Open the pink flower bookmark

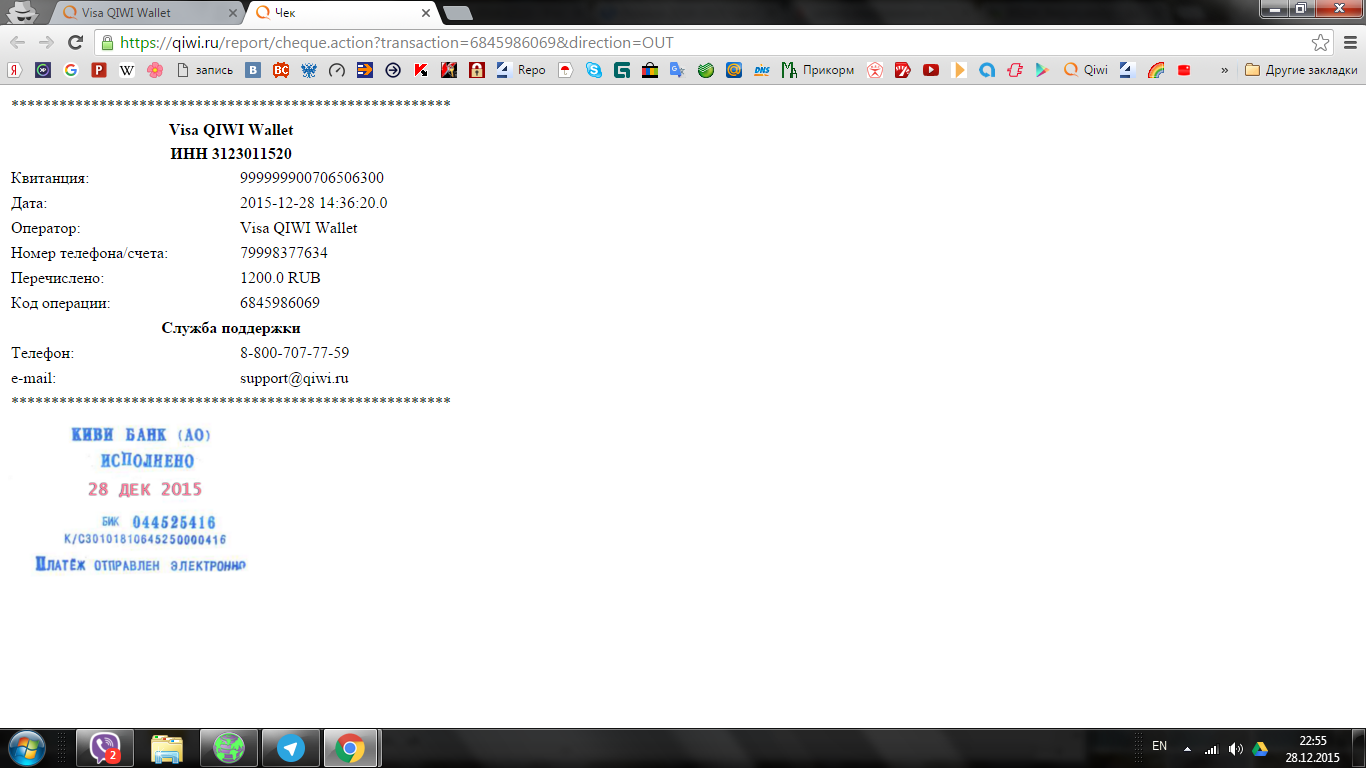(x=154, y=70)
